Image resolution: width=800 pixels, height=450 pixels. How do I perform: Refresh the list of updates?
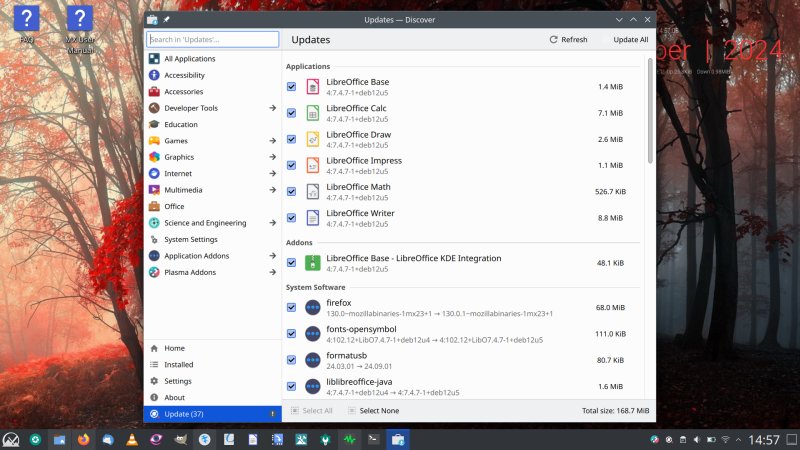pyautogui.click(x=568, y=40)
